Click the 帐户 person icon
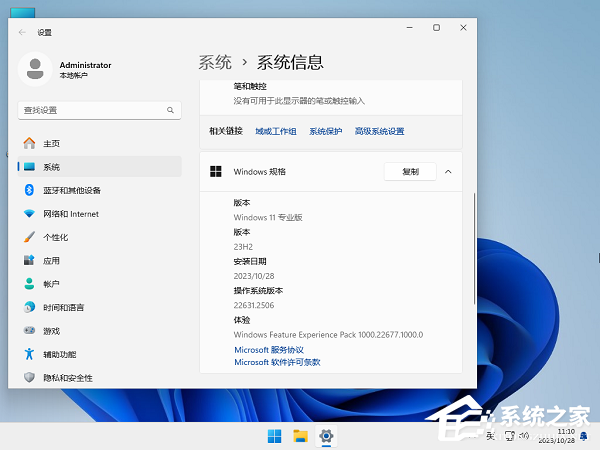This screenshot has height=450, width=600. click(x=29, y=284)
